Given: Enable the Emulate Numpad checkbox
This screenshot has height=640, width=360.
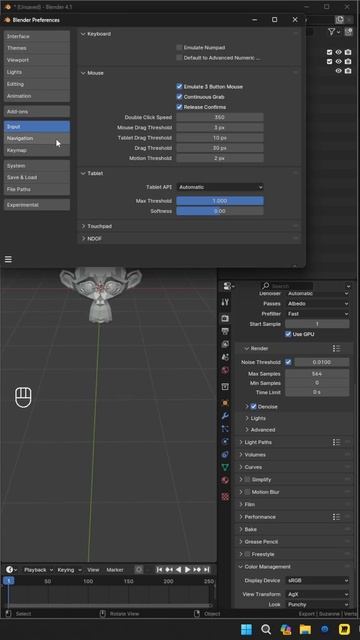Looking at the screenshot, I should pyautogui.click(x=179, y=47).
